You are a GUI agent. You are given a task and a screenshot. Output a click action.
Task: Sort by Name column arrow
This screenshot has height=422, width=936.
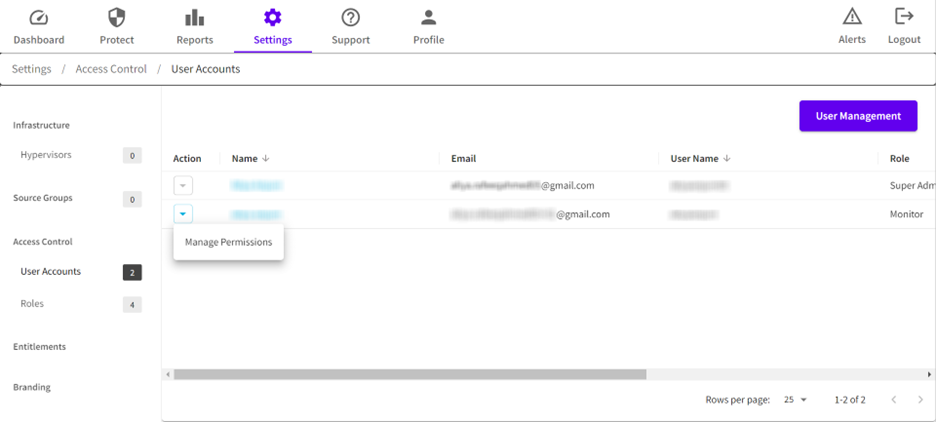point(266,158)
